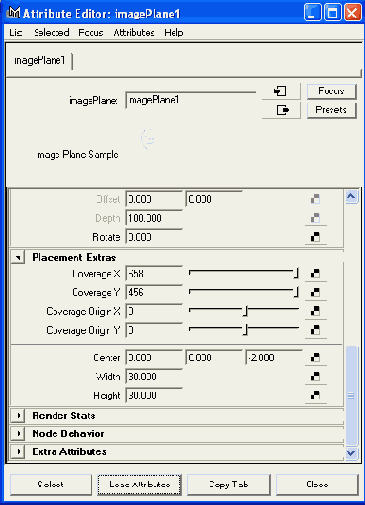Minimize the Attribute Editor window
The image size is (365, 505).
(x=312, y=13)
